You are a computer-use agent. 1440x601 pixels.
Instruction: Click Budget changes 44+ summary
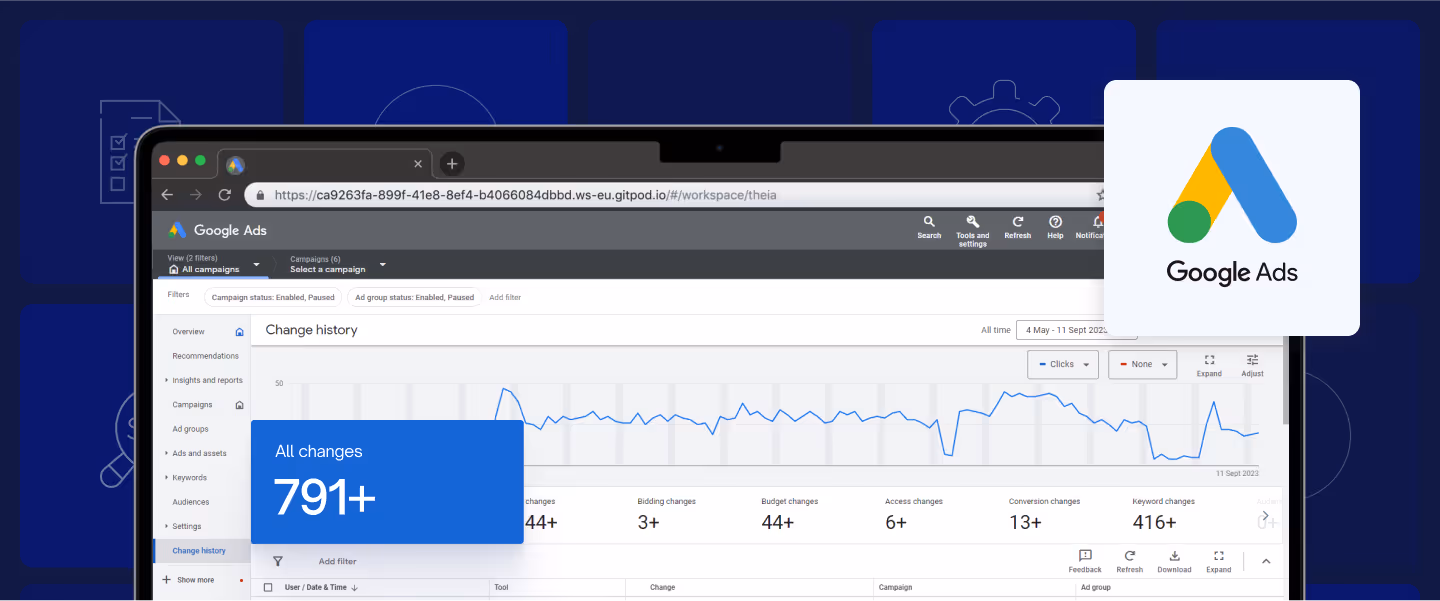[789, 513]
